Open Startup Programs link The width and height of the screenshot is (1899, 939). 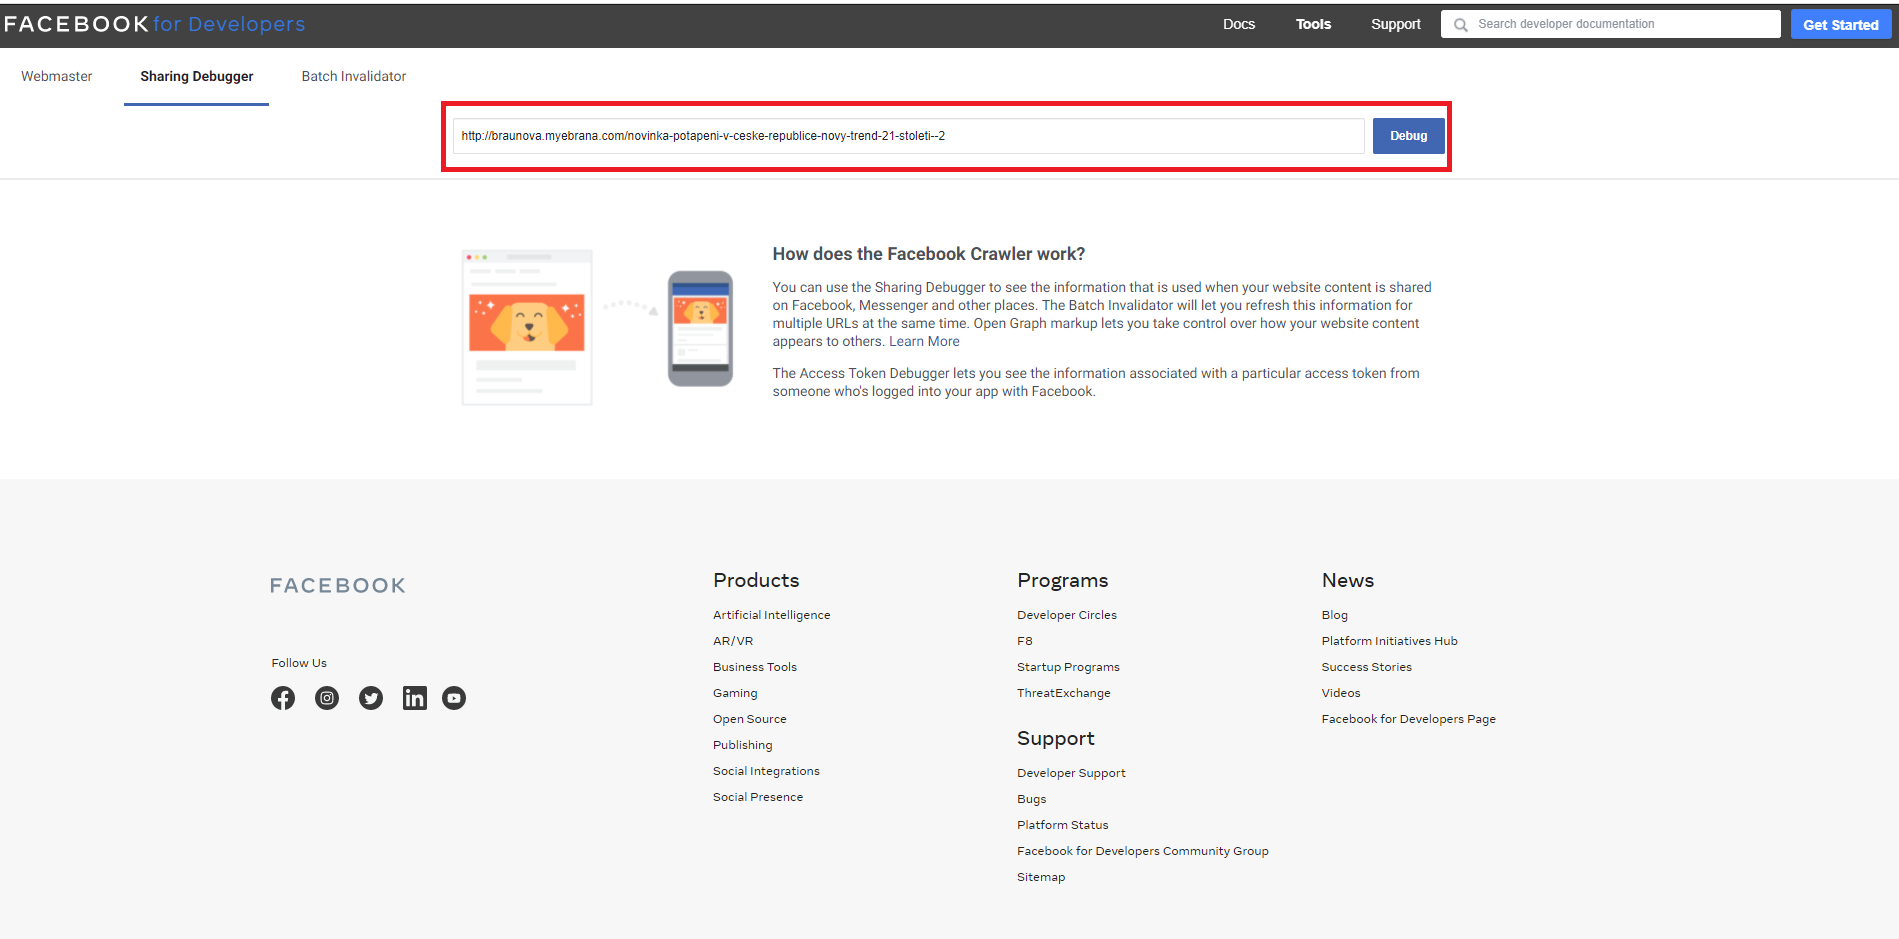[x=1068, y=667]
